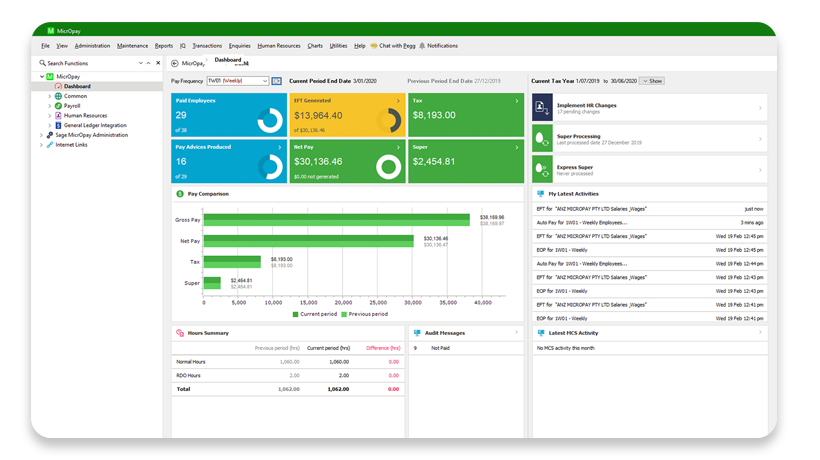
Task: Click the Paid Employees donut chart
Action: (x=270, y=120)
